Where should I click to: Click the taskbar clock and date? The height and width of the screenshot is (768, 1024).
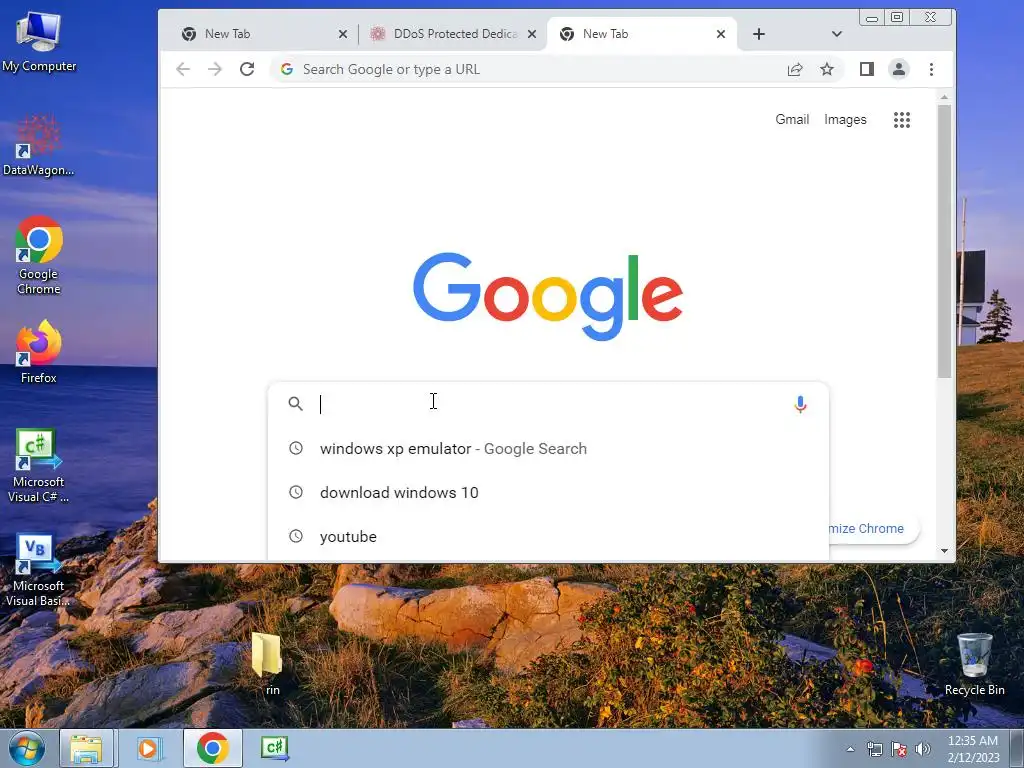pyautogui.click(x=973, y=749)
